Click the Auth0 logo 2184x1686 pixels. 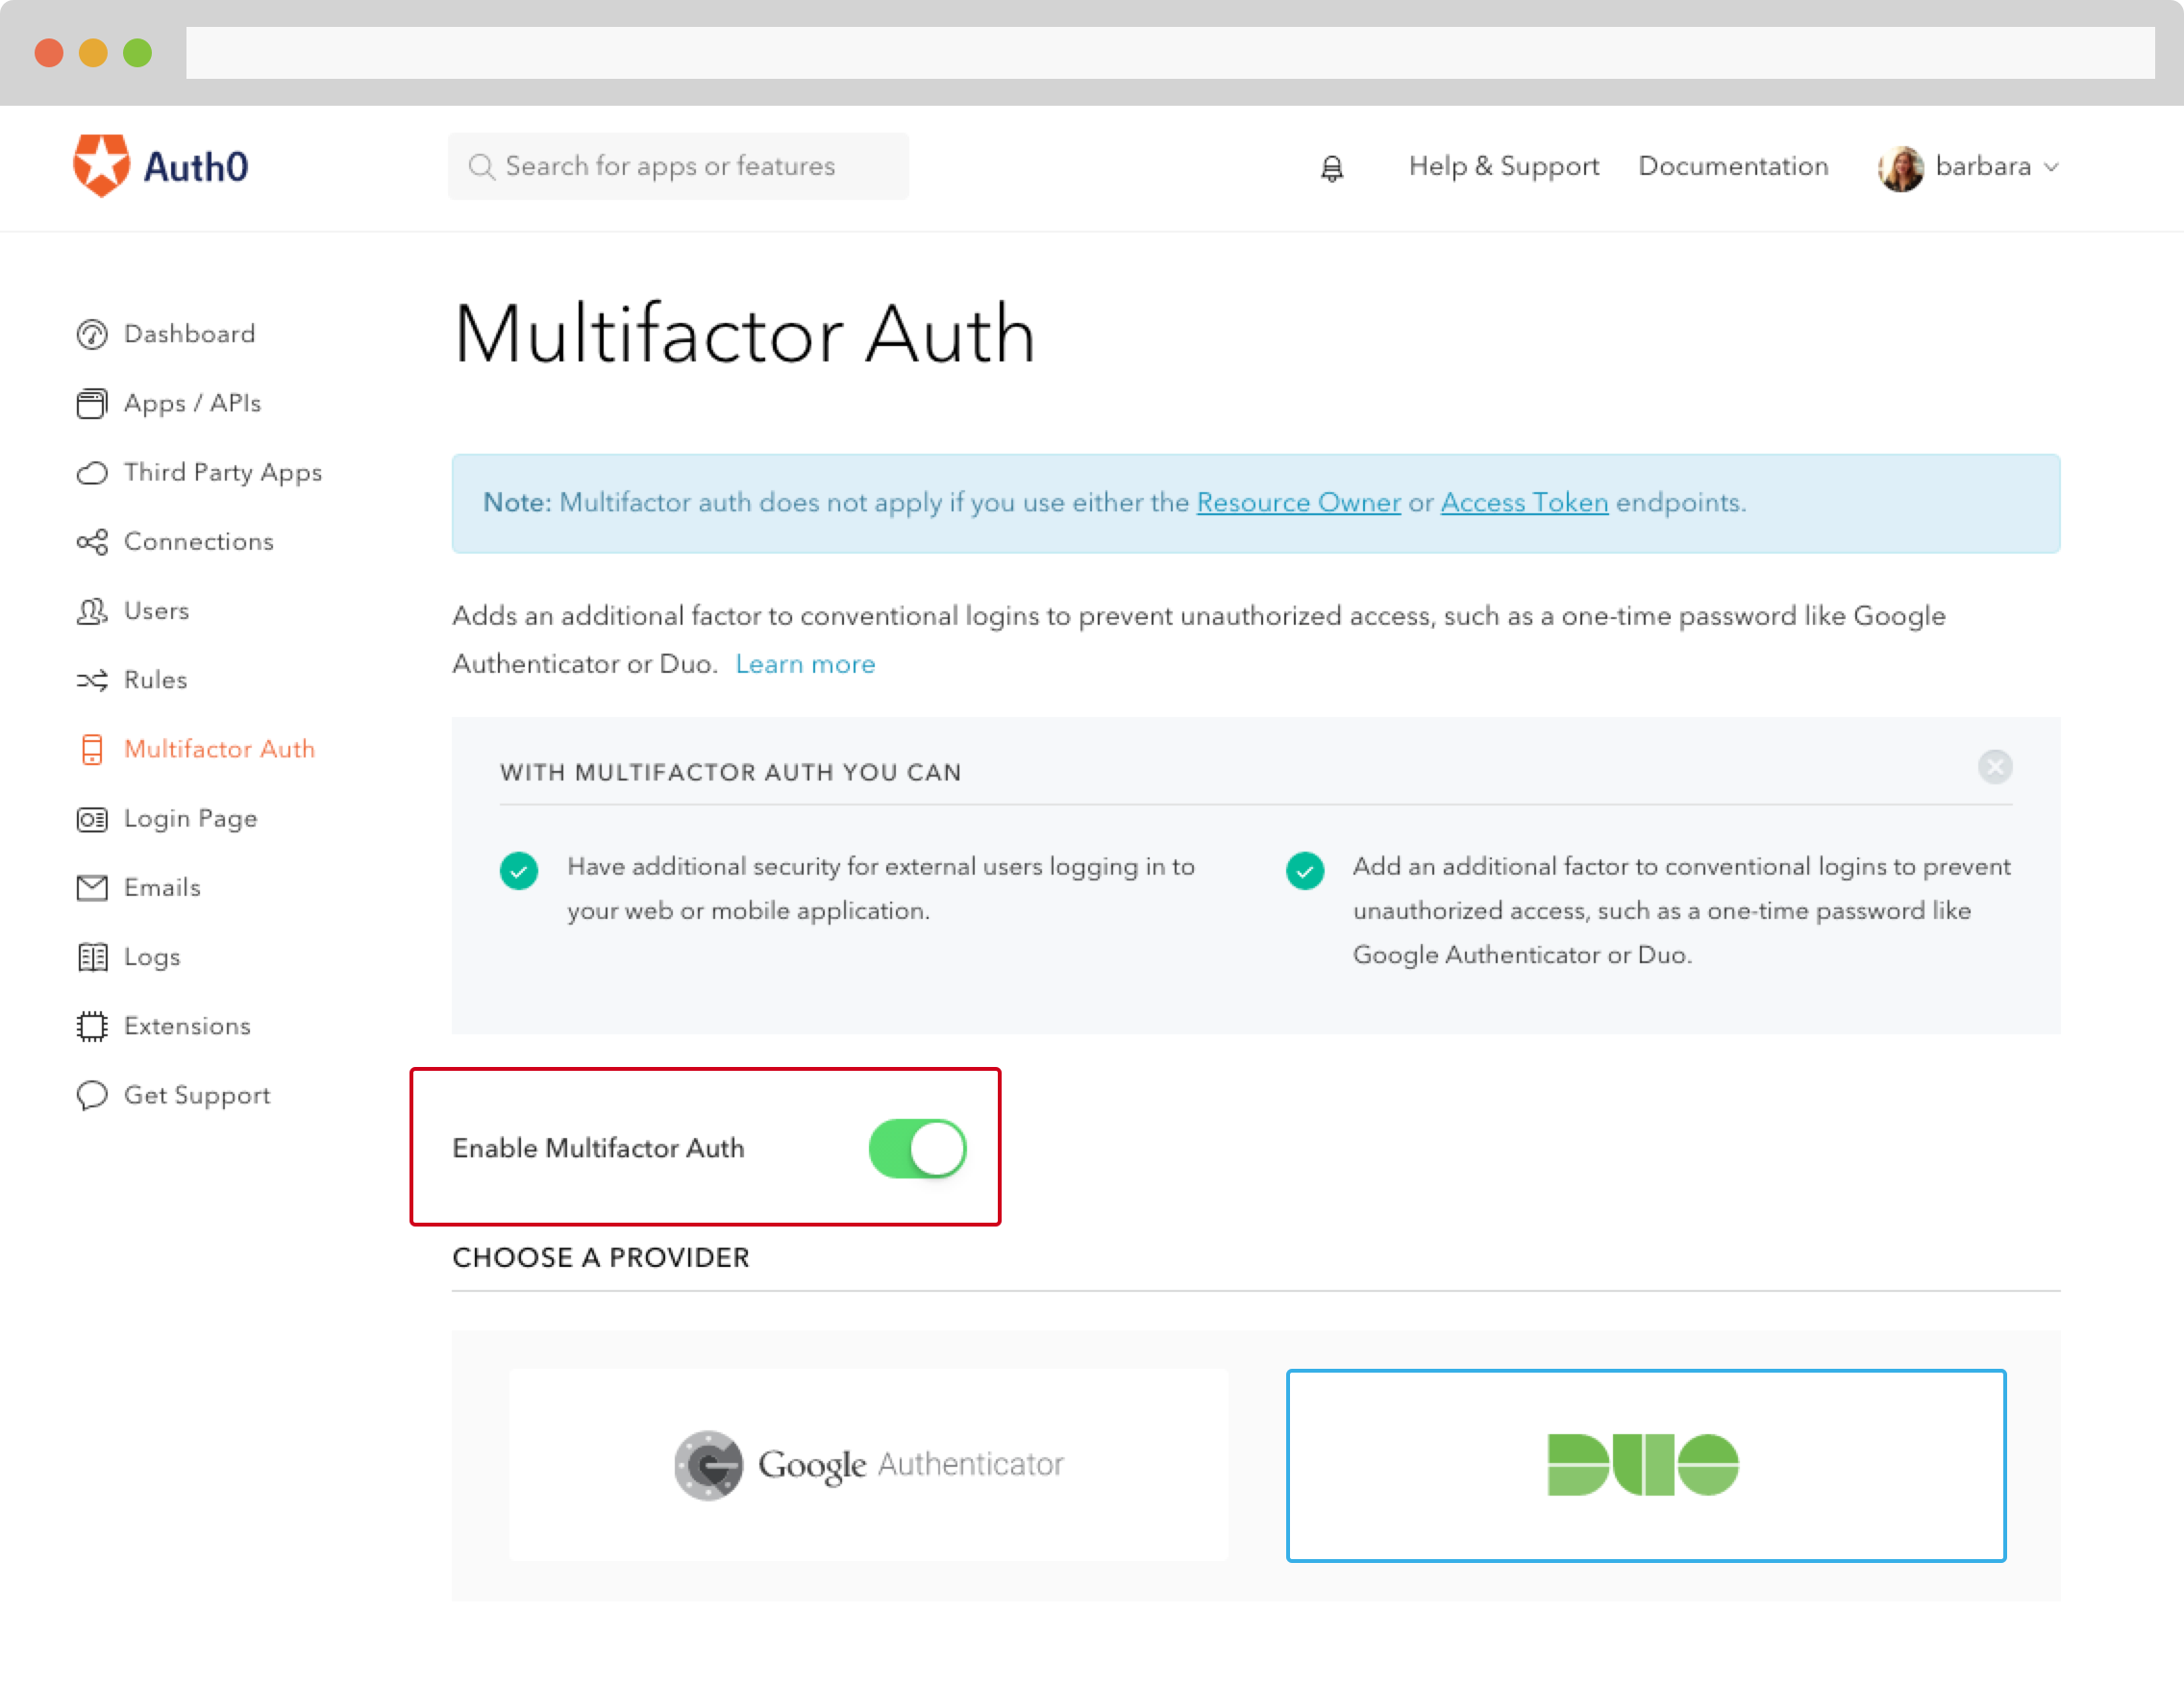160,166
